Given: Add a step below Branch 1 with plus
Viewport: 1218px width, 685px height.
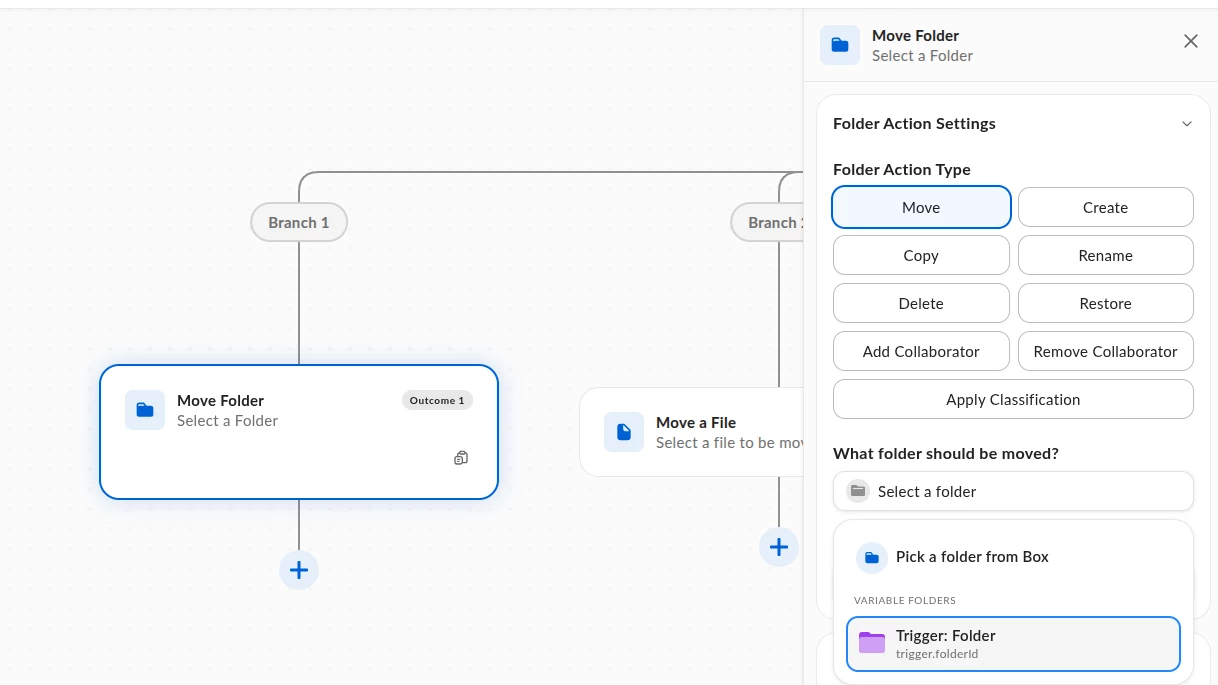Looking at the screenshot, I should pos(299,570).
